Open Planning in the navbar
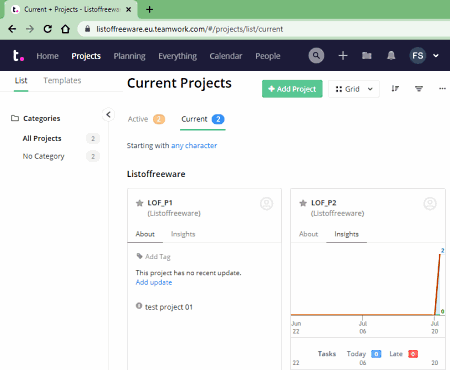The width and height of the screenshot is (450, 370). pyautogui.click(x=129, y=56)
